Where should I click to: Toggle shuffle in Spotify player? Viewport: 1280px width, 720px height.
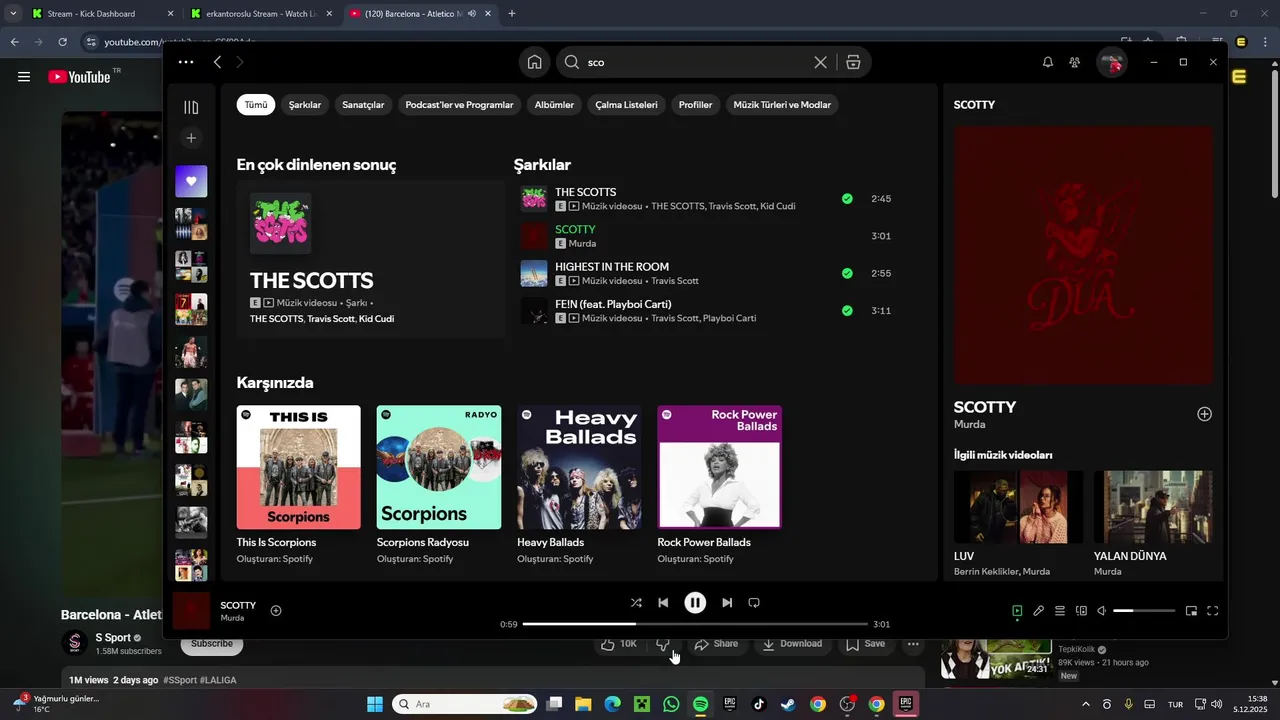tap(636, 603)
